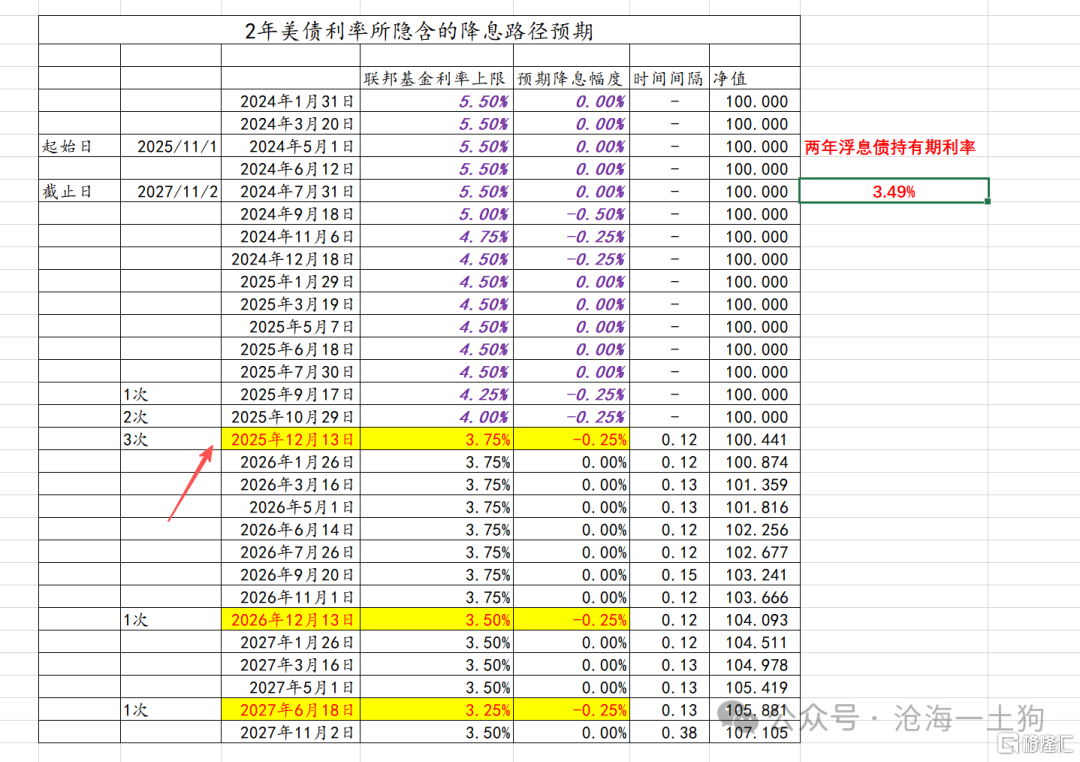Select the highlighted 2027年6月18日 date cell
The height and width of the screenshot is (762, 1080).
coord(291,710)
